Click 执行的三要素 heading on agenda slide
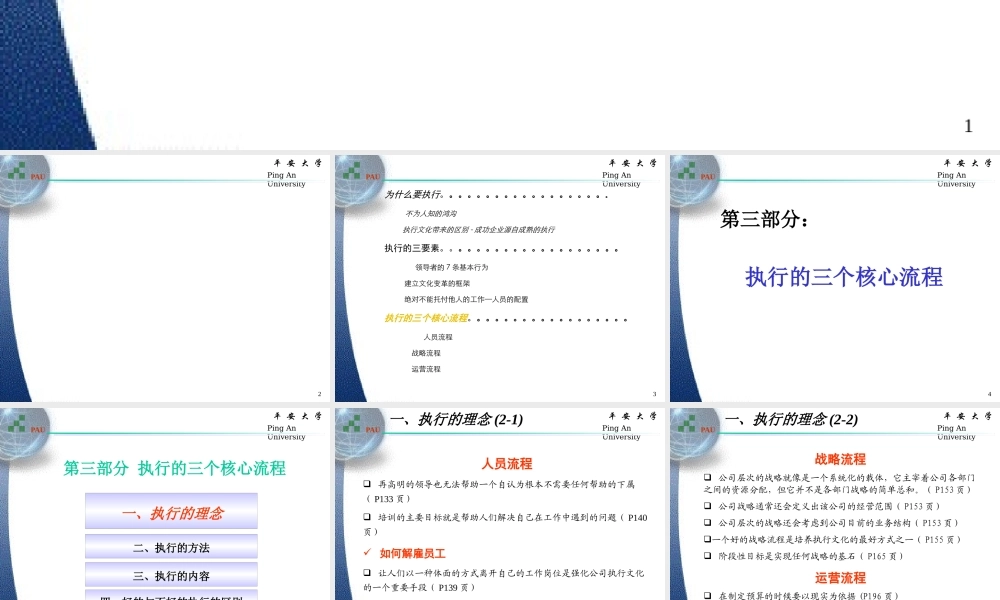The width and height of the screenshot is (1000, 600). tap(412, 248)
